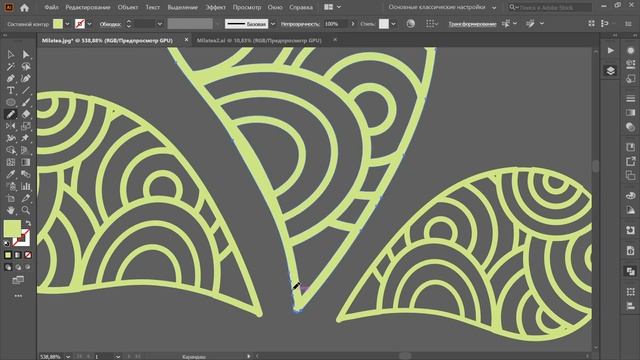Screen dimensions: 640x360
Task: Activate the Hand tool
Action: 11,210
